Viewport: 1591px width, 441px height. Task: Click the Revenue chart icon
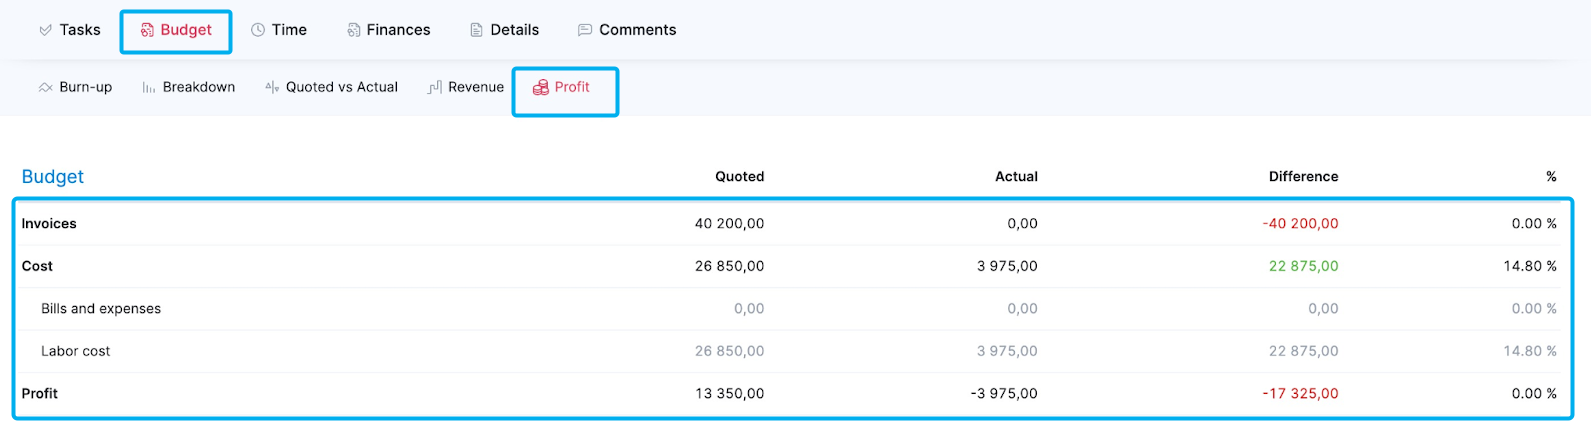tap(434, 88)
